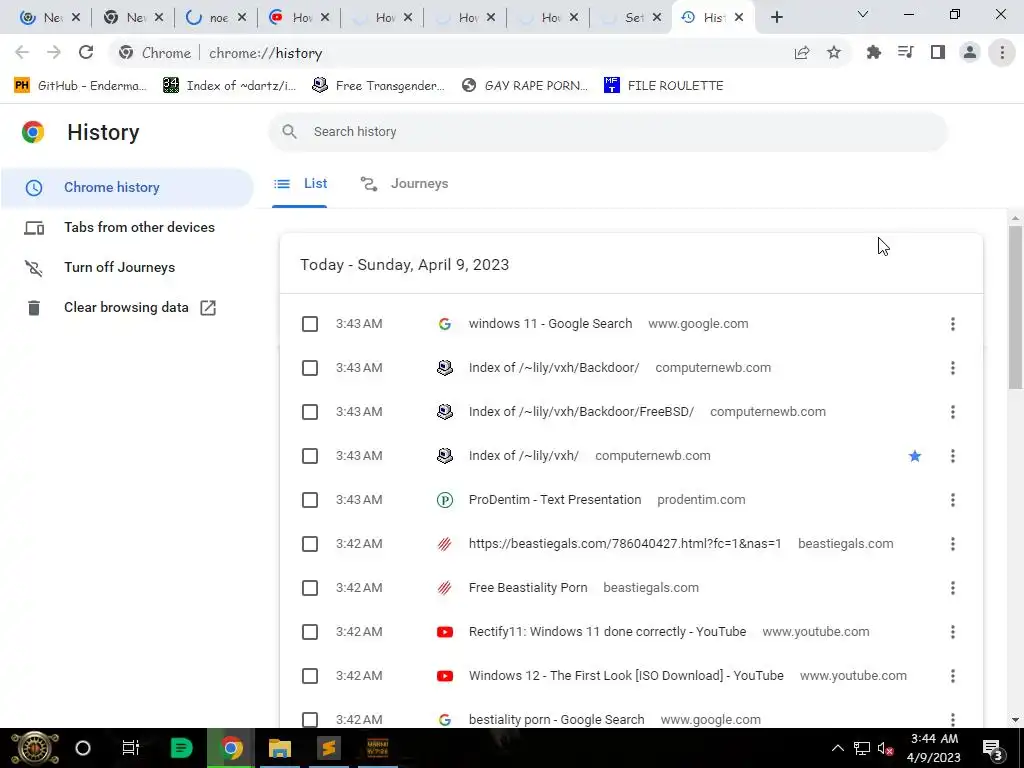Select checkbox for Rectify11 YouTube entry
Viewport: 1024px width, 768px height.
click(310, 632)
